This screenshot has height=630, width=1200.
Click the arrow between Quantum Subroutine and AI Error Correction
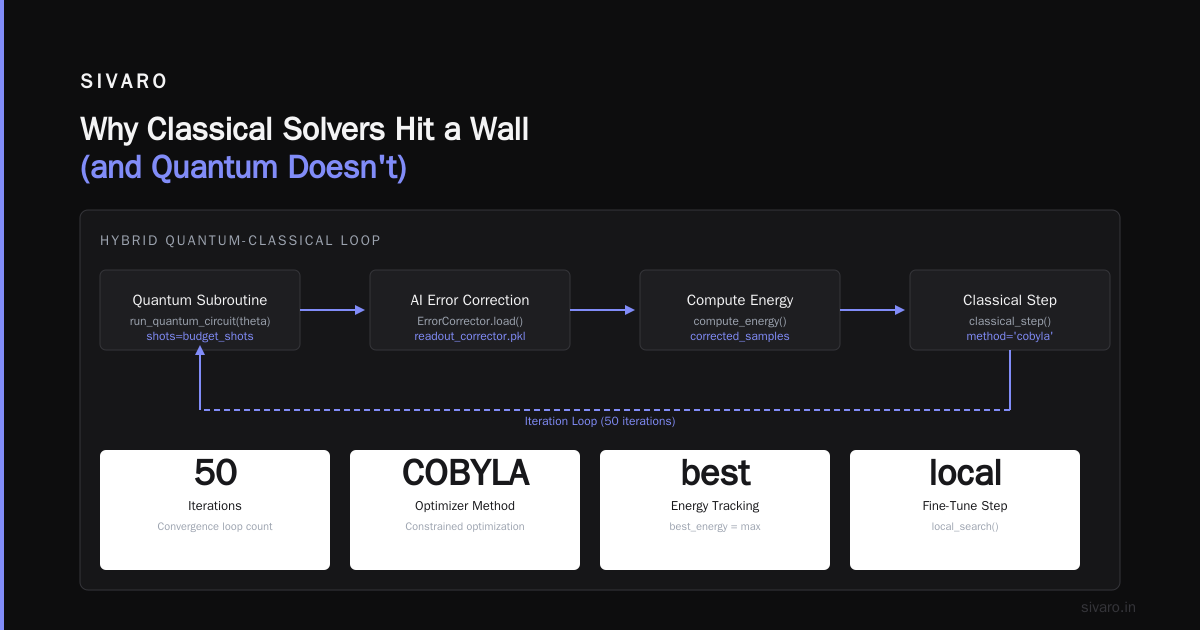pos(334,310)
